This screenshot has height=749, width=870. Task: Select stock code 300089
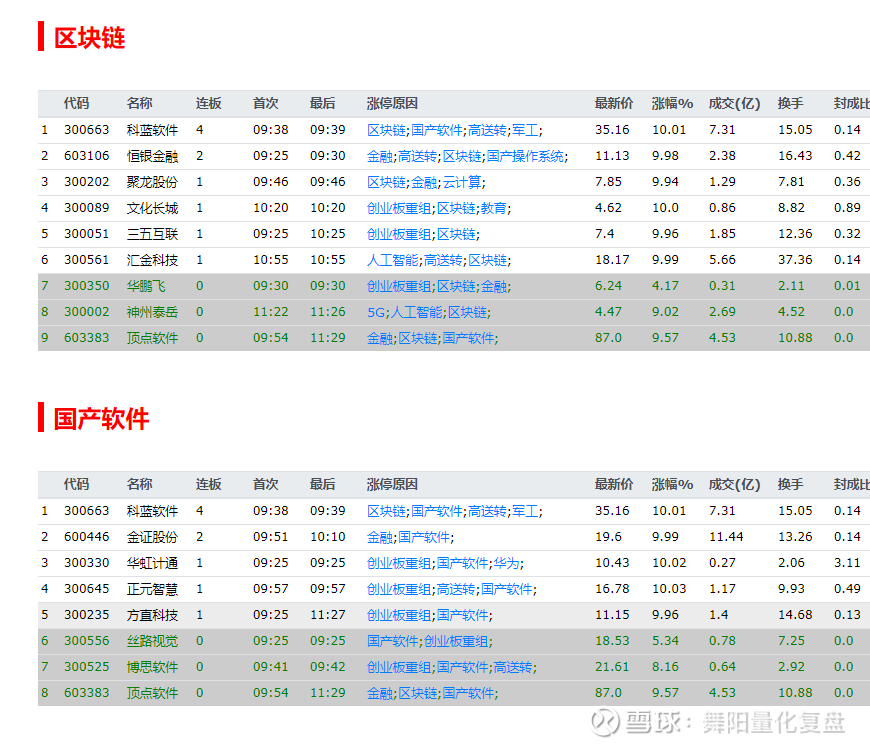click(x=87, y=208)
